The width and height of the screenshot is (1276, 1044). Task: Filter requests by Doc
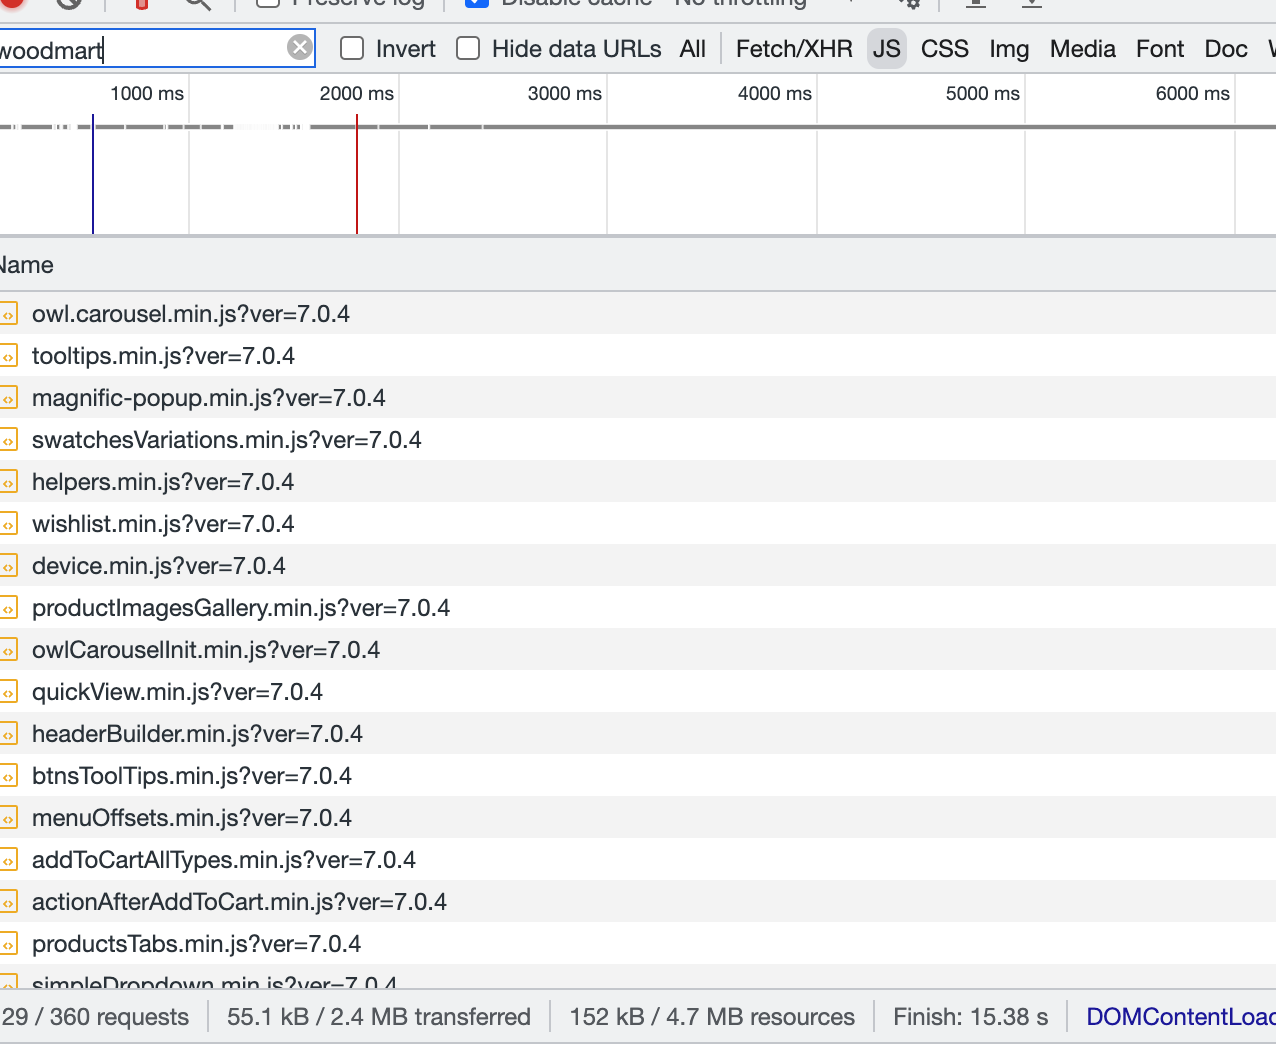1226,49
